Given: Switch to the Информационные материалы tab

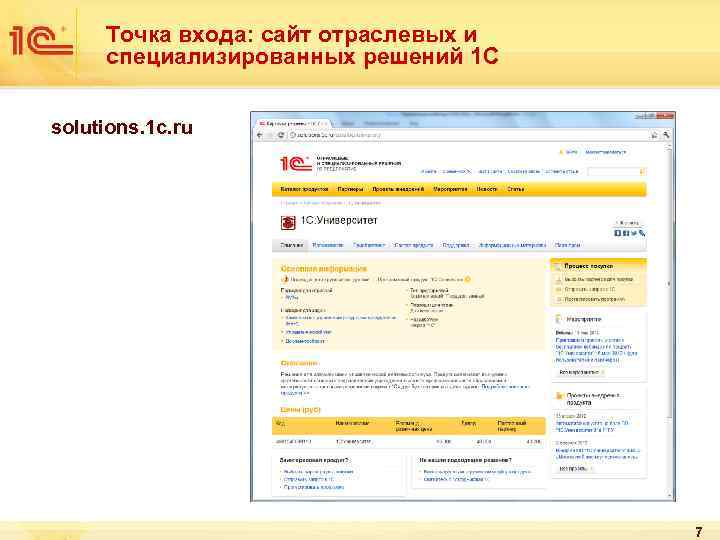Looking at the screenshot, I should click(x=512, y=245).
